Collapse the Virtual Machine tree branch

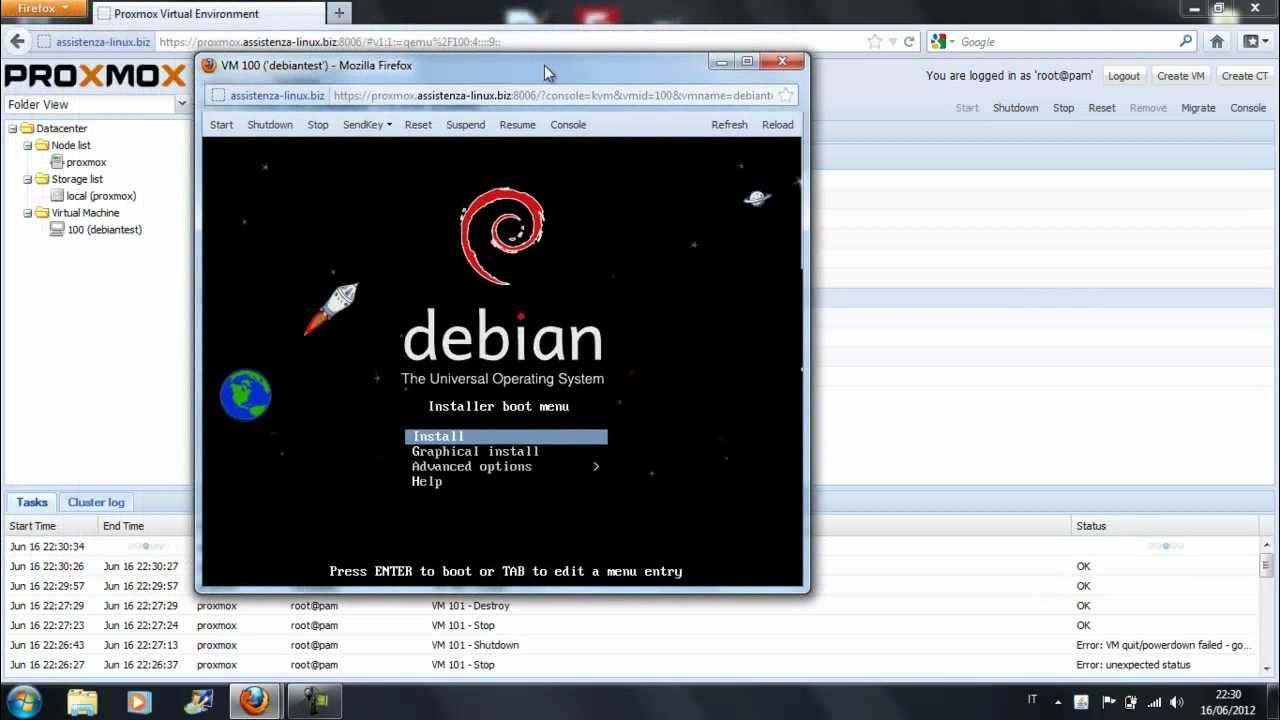click(28, 213)
